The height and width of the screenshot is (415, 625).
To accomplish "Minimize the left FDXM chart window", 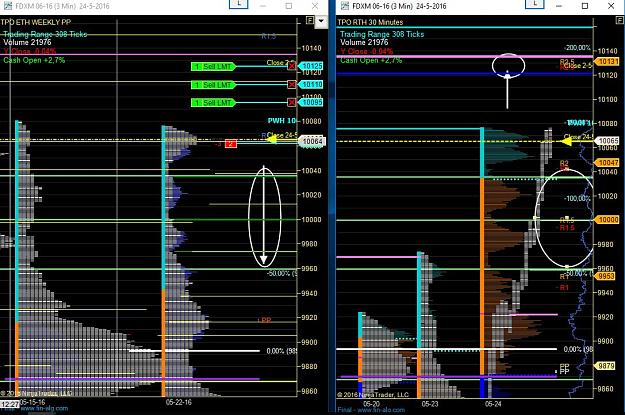I will tap(263, 6).
